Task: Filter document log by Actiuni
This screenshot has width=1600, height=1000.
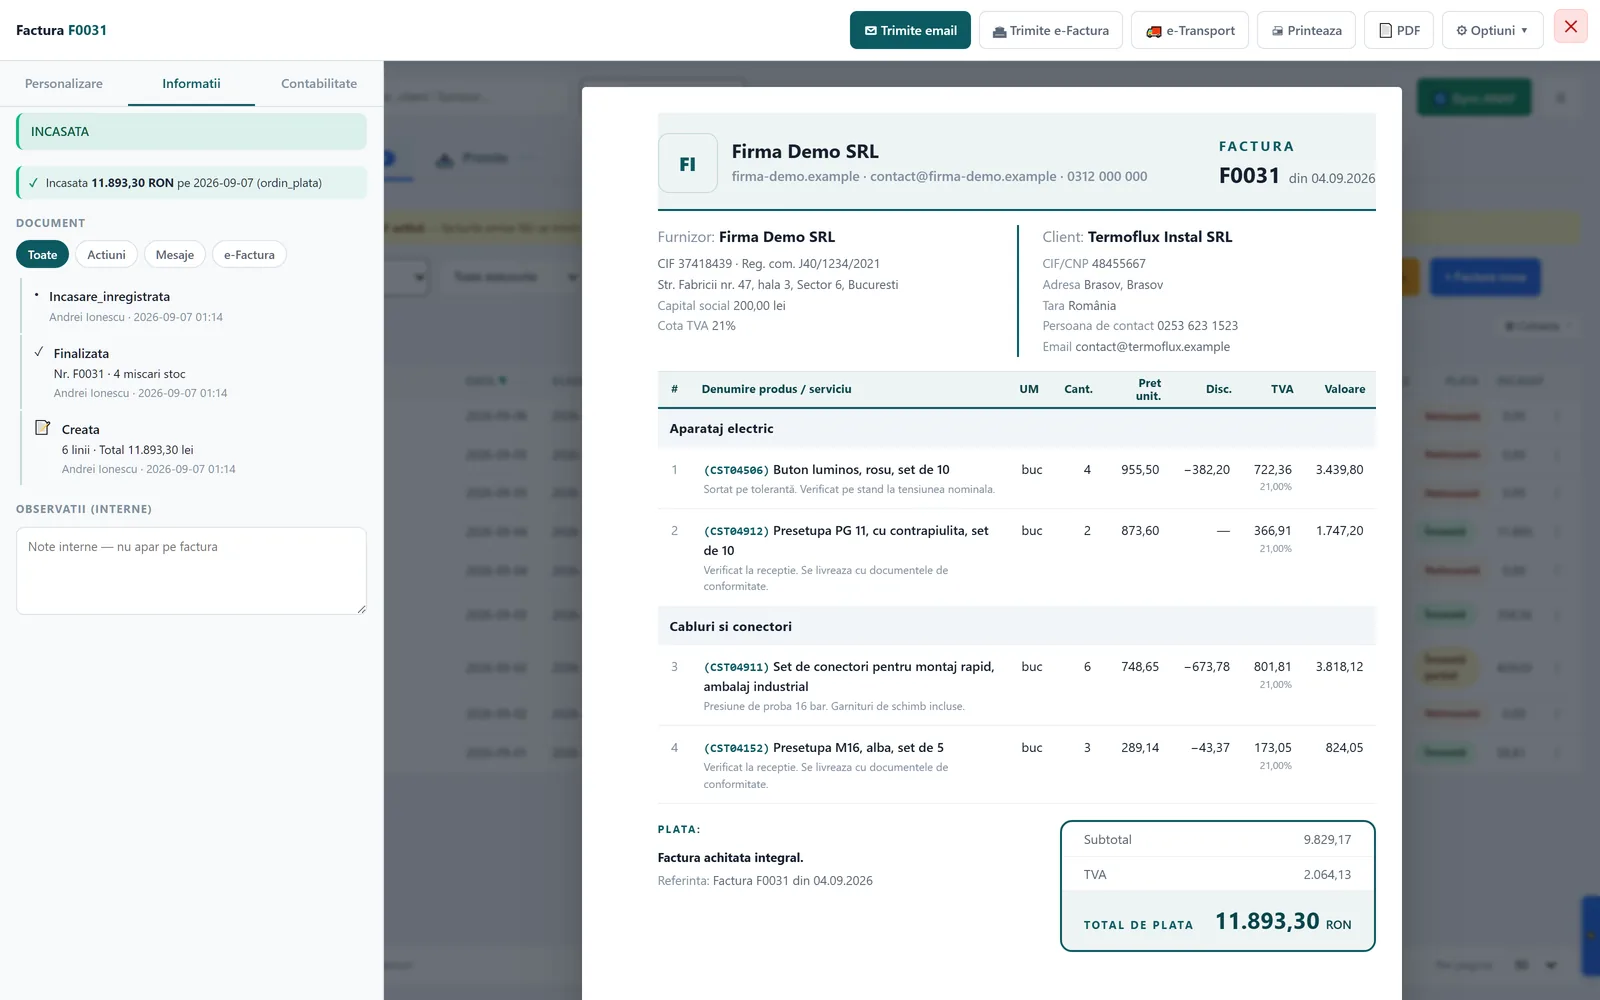Action: (x=106, y=255)
